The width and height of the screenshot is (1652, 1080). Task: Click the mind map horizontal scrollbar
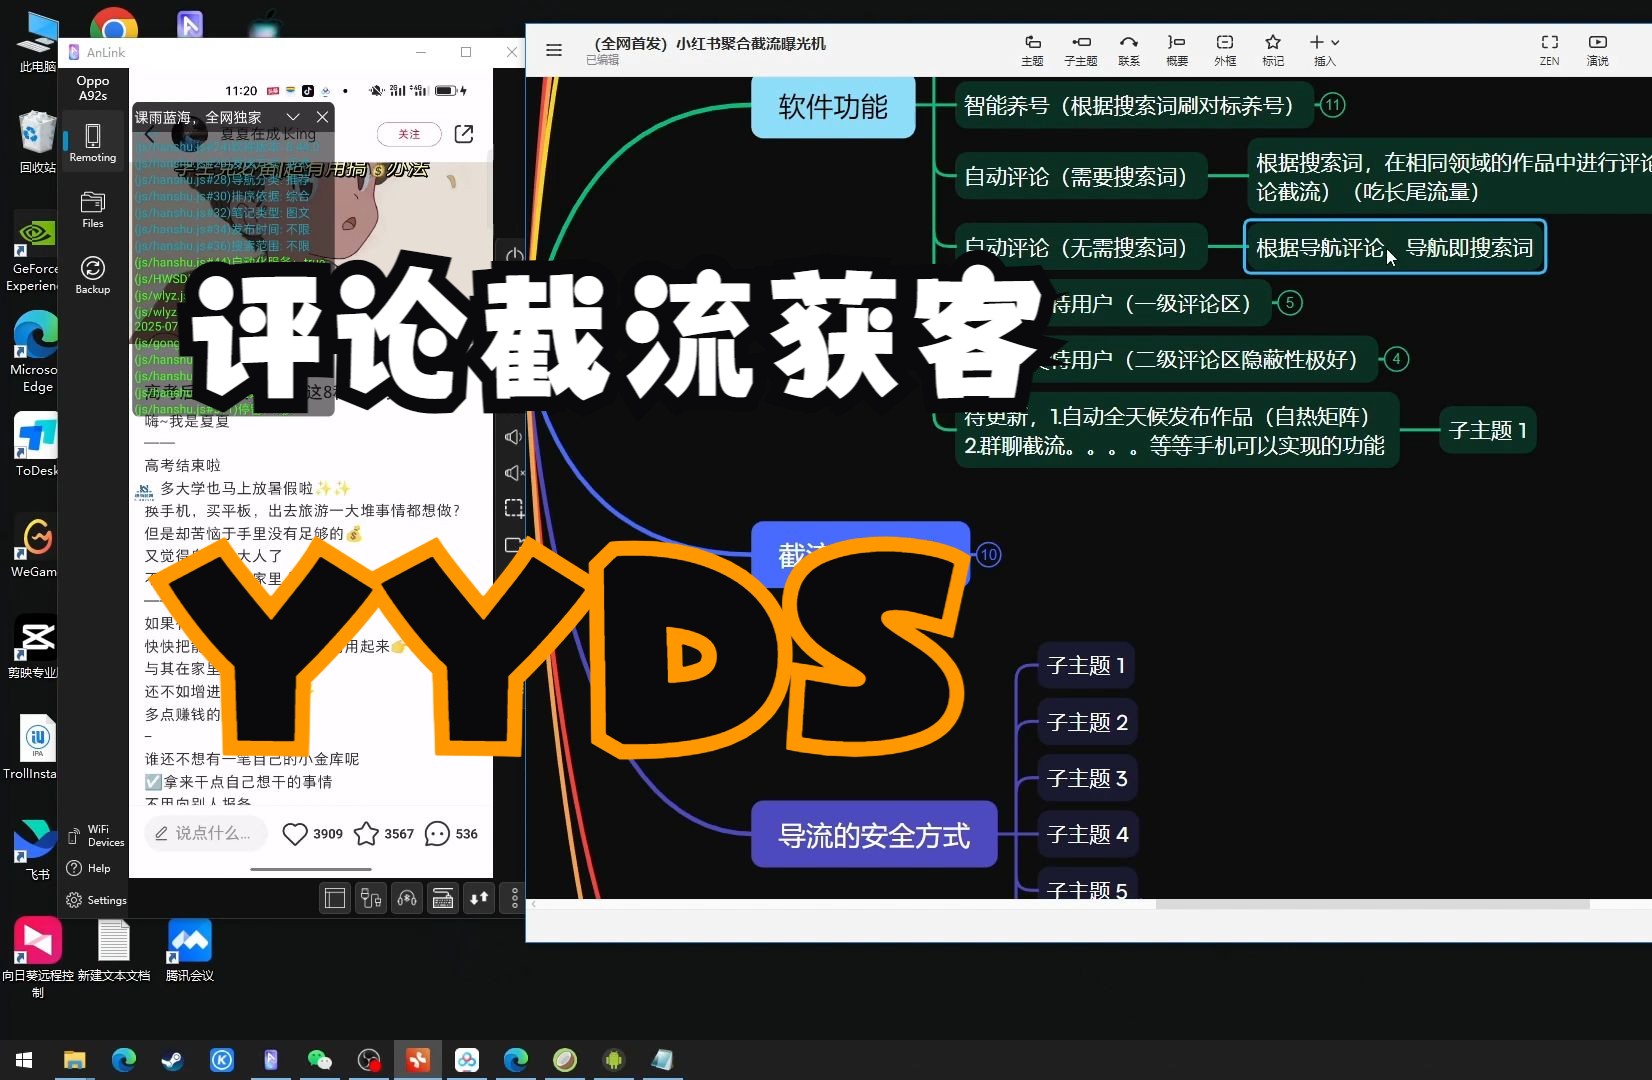click(1372, 904)
